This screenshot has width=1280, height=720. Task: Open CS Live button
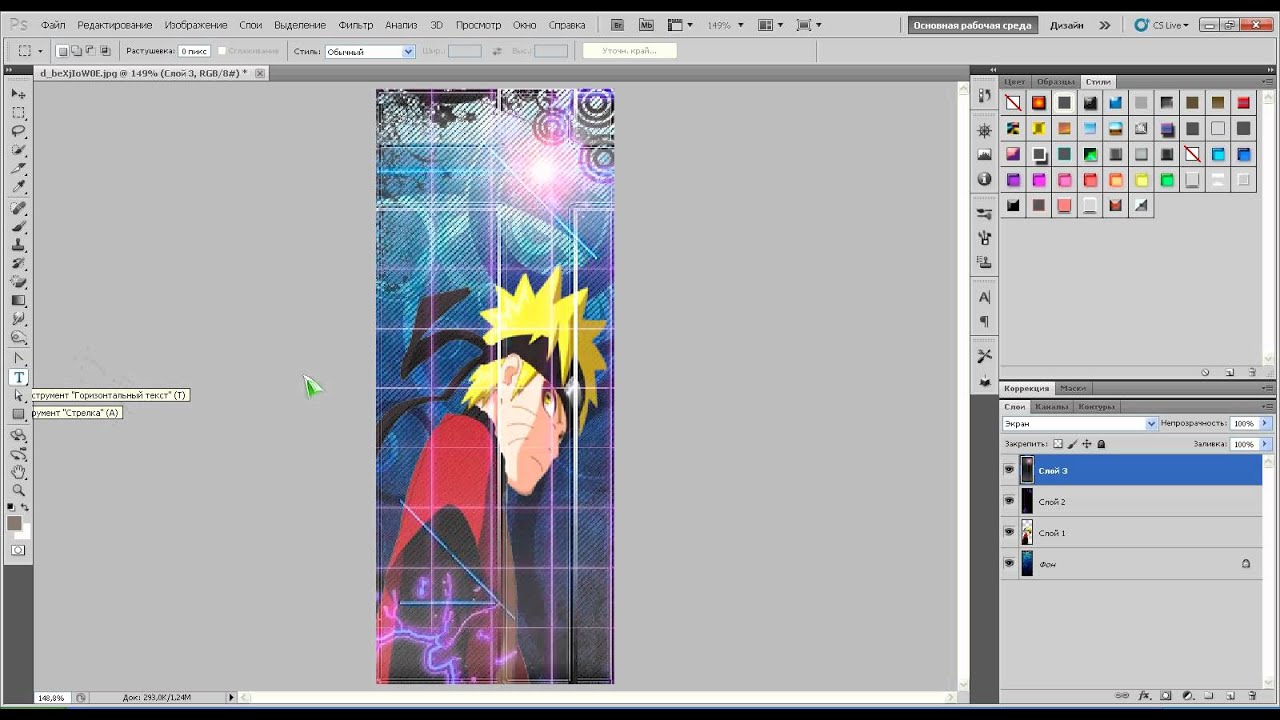coord(1161,25)
